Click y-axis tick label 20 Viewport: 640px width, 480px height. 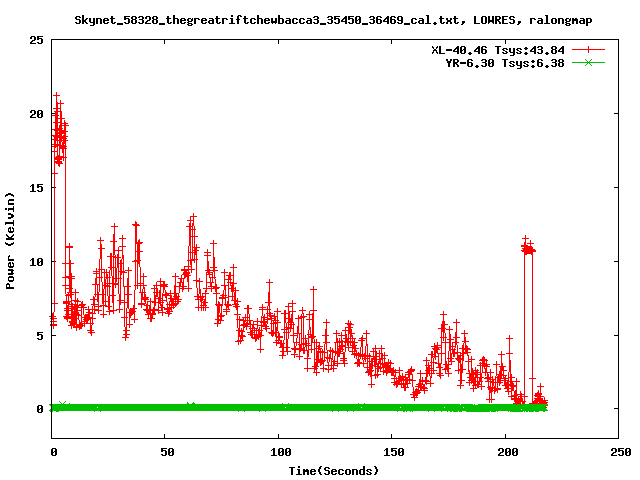[36, 114]
